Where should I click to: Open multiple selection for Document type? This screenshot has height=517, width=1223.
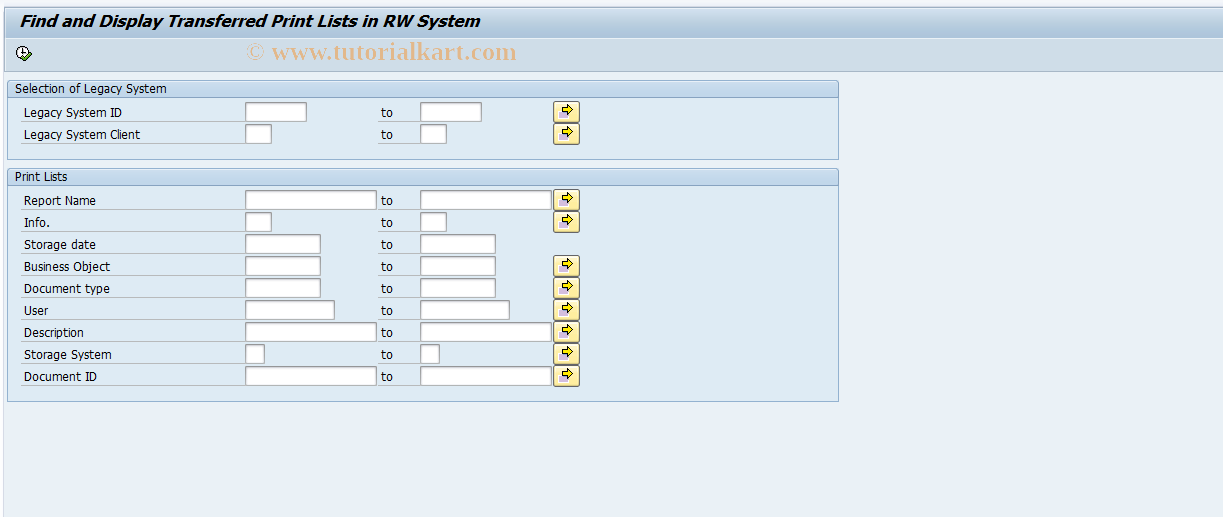pos(566,288)
